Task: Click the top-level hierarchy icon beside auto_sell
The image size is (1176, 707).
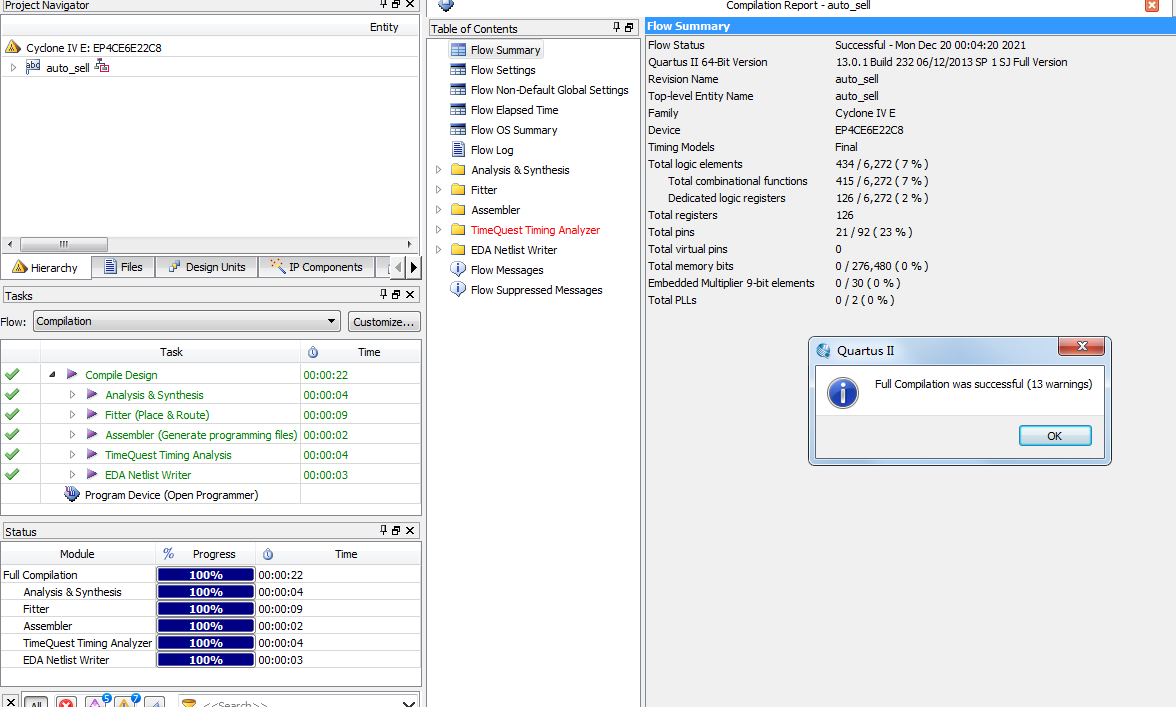Action: click(102, 67)
